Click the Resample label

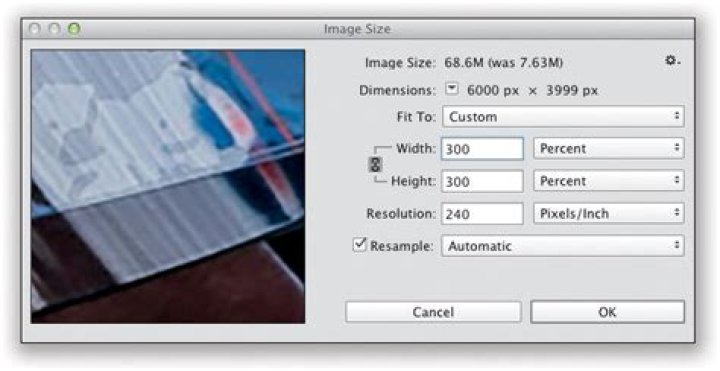point(402,246)
